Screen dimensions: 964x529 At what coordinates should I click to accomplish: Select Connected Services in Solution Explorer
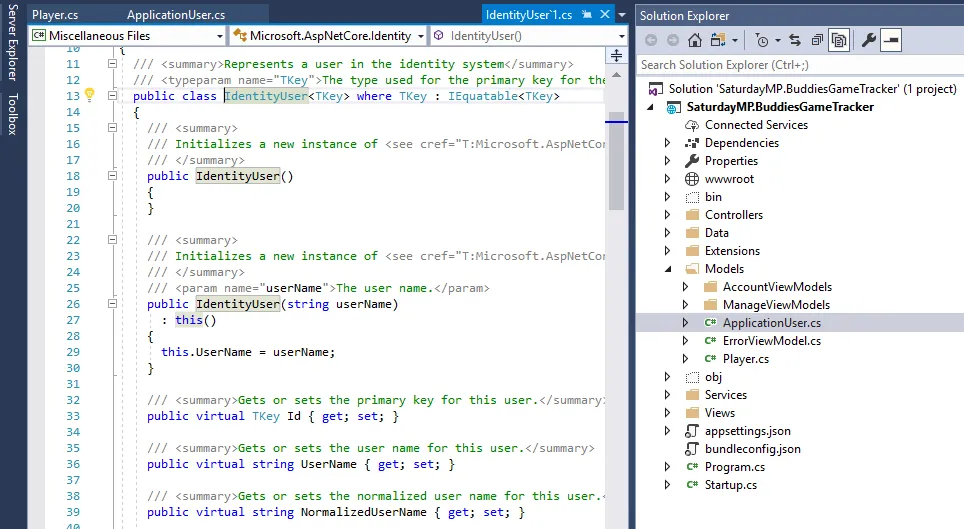coord(756,125)
